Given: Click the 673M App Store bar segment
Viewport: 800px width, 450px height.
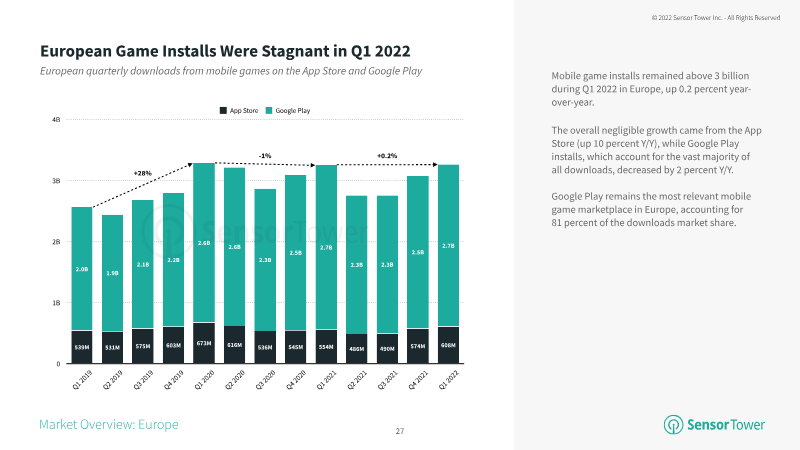Looking at the screenshot, I should pyautogui.click(x=203, y=343).
